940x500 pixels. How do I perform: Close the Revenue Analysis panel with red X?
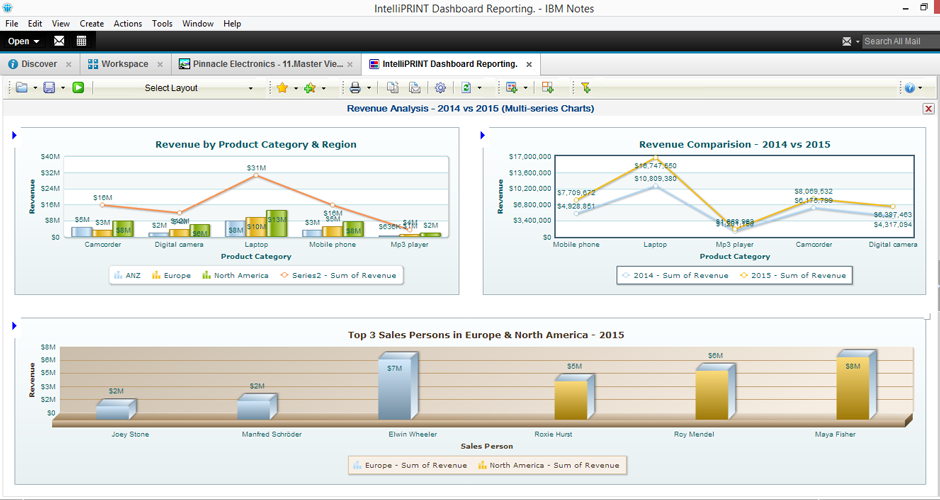(x=928, y=108)
